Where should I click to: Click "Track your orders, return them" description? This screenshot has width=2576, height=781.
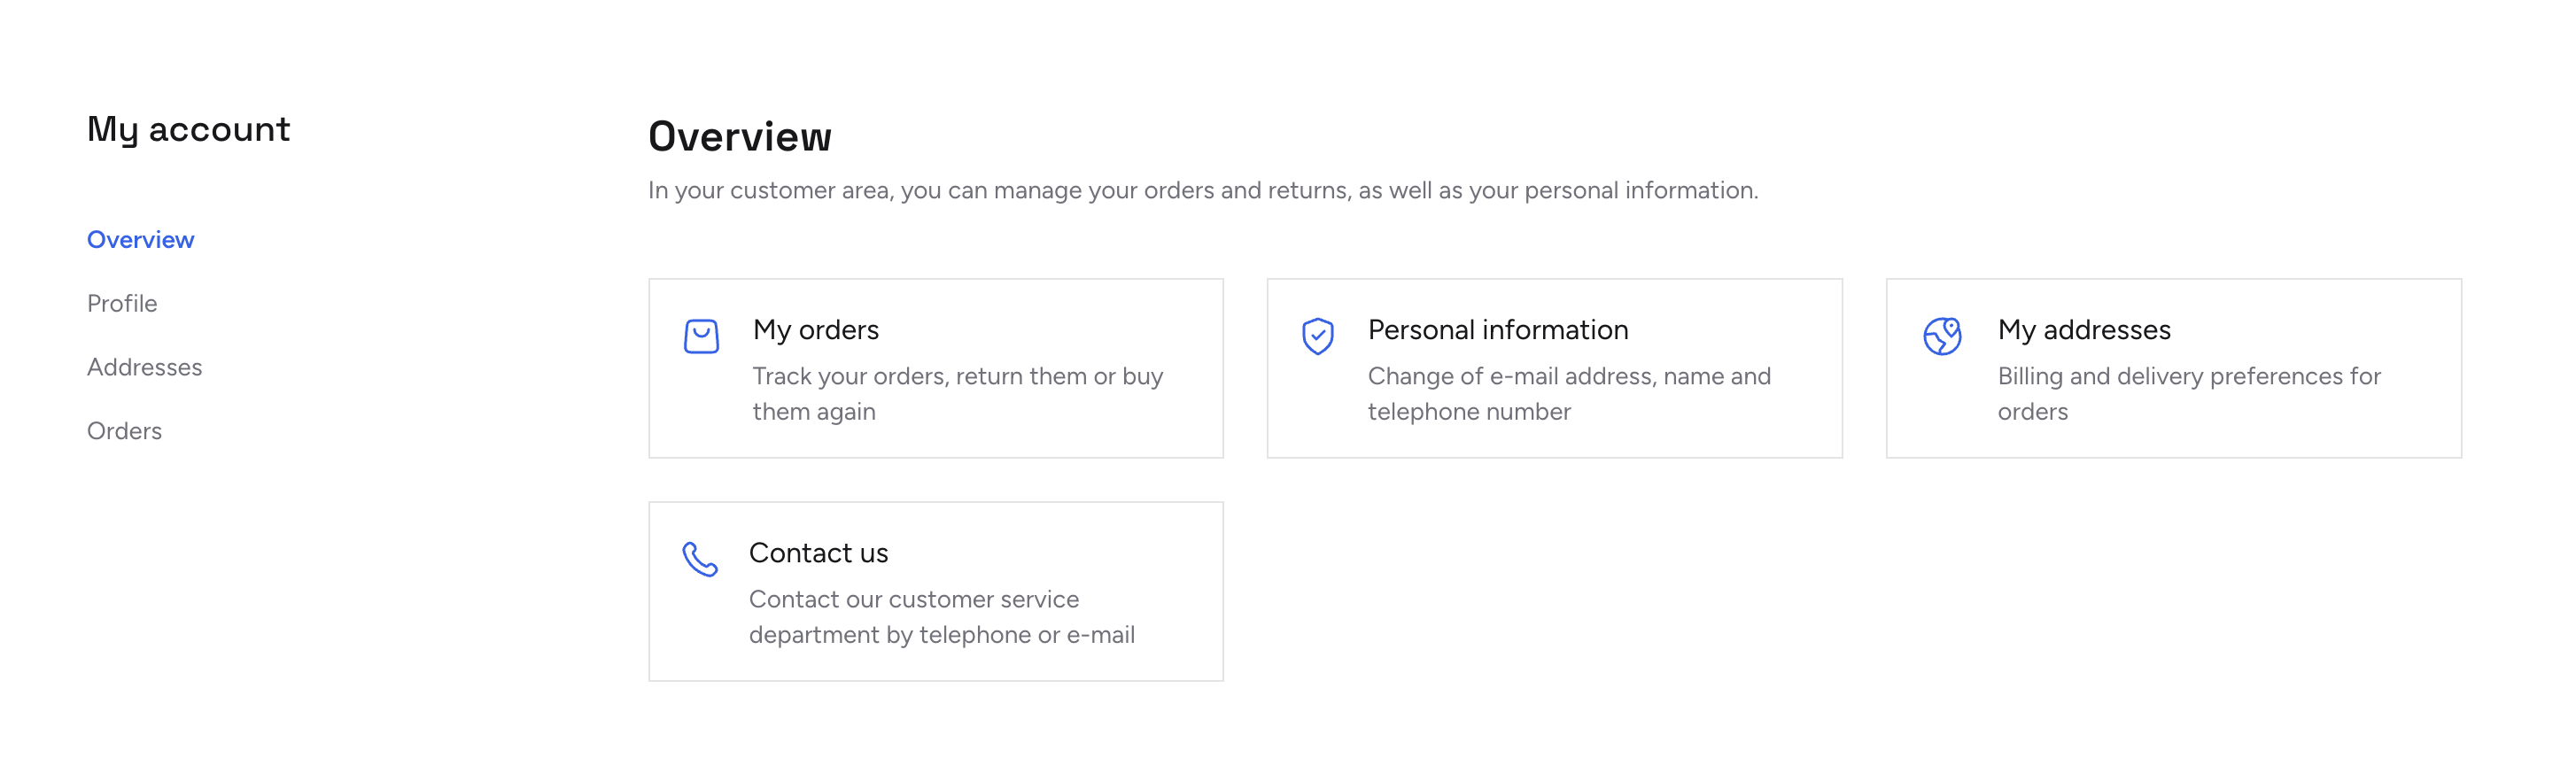click(957, 377)
